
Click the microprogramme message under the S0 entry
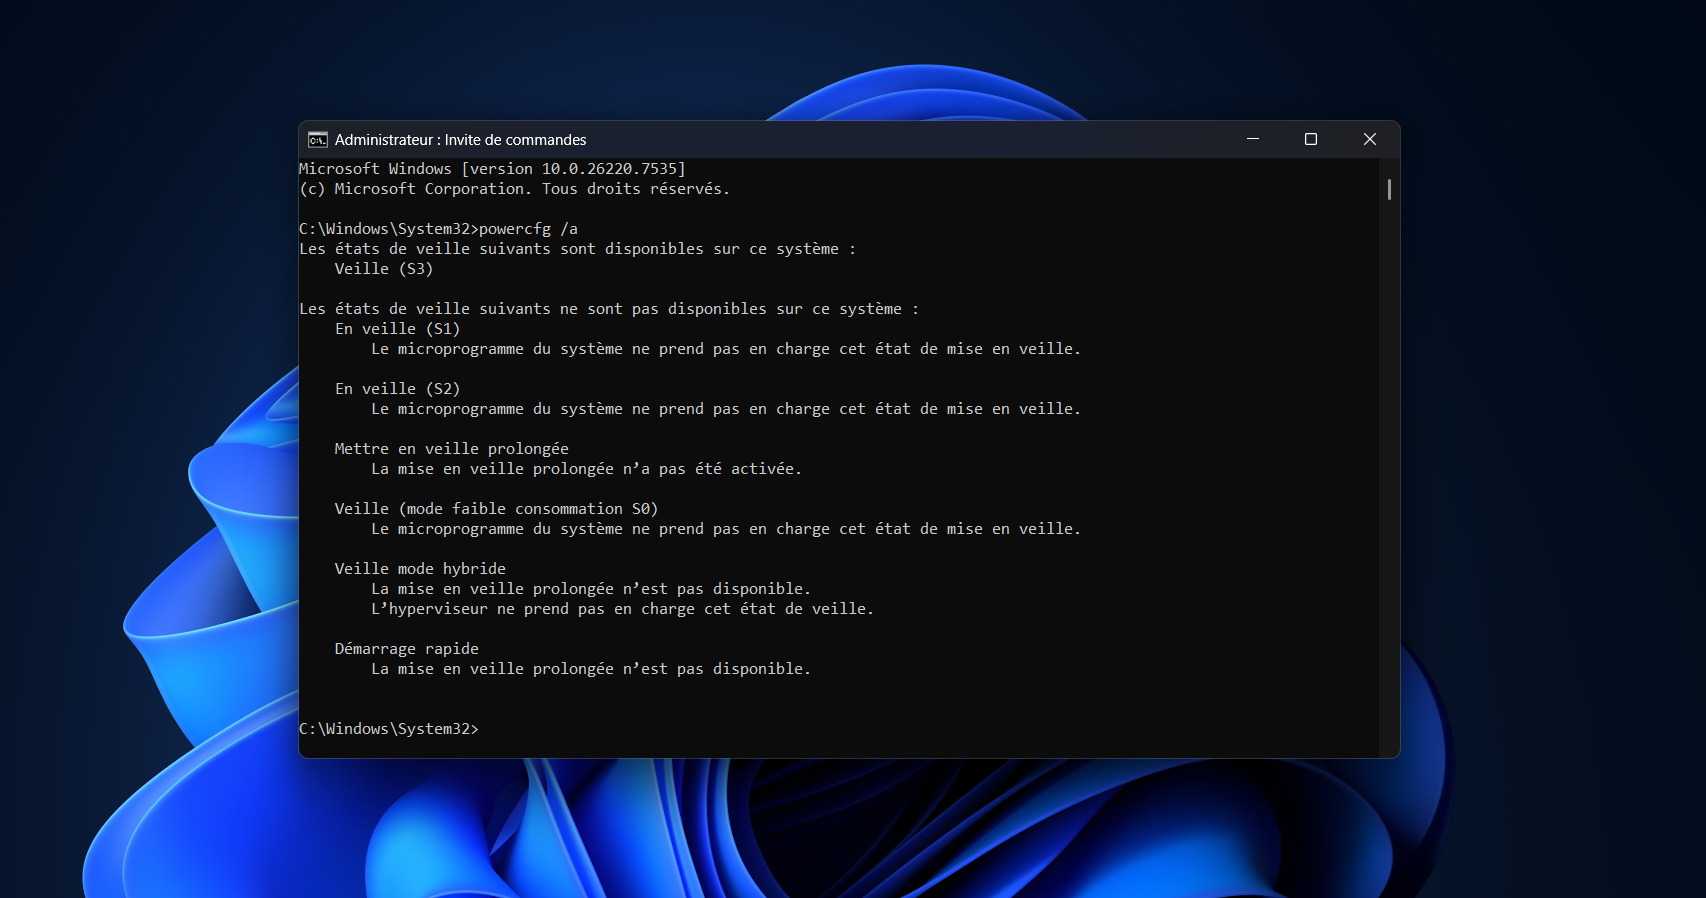coord(726,529)
